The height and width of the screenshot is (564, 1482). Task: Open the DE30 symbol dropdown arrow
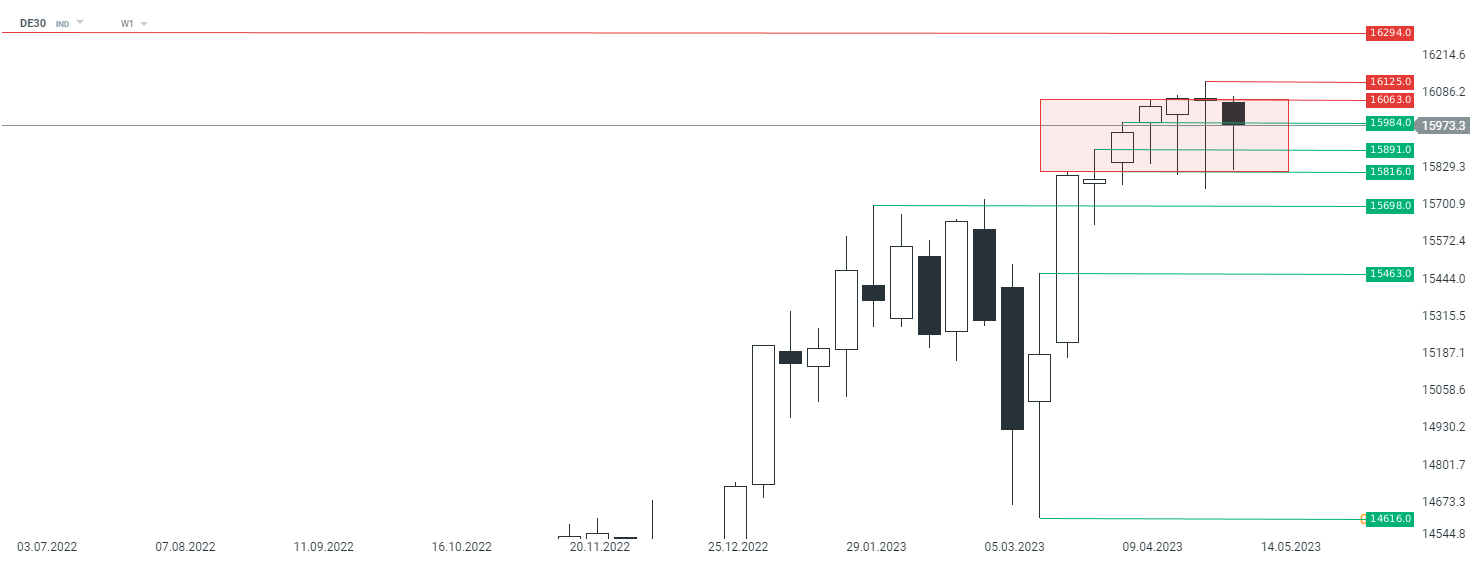tap(80, 23)
